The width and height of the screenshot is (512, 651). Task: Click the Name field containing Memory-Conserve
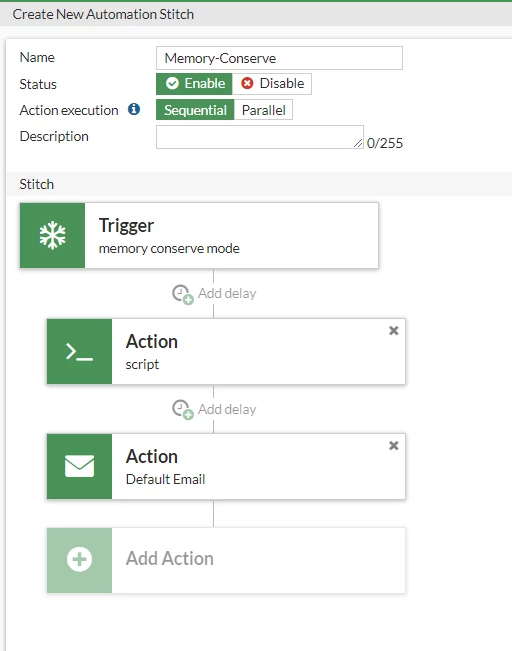coord(279,58)
